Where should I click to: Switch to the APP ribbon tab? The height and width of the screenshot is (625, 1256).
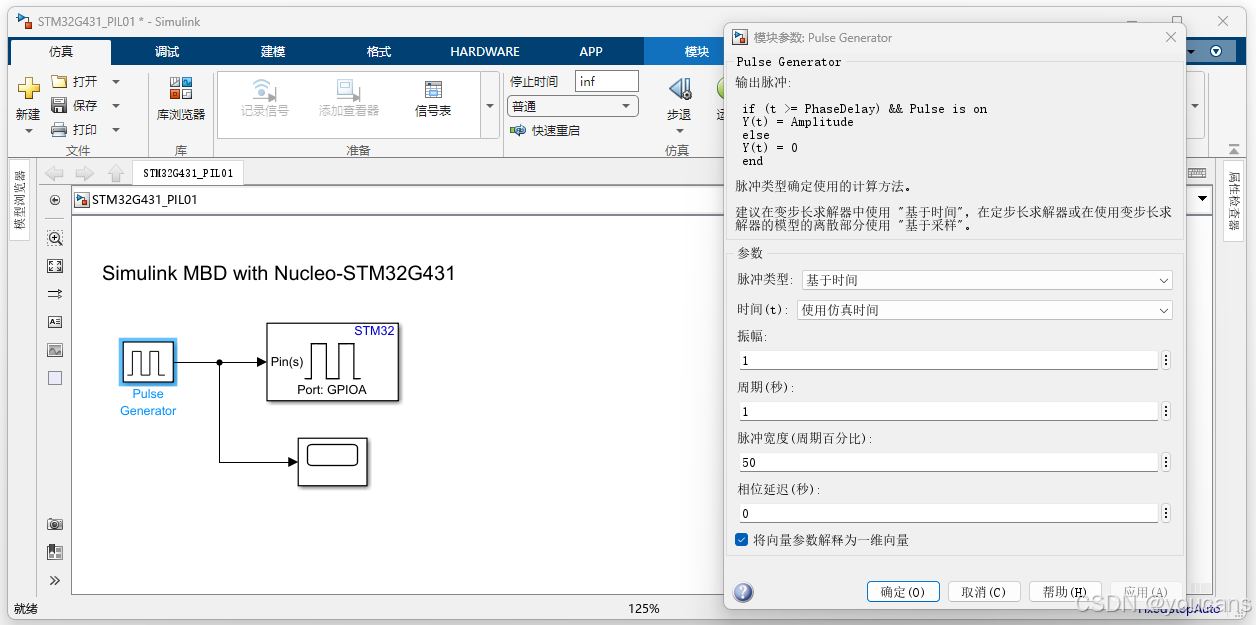tap(591, 52)
